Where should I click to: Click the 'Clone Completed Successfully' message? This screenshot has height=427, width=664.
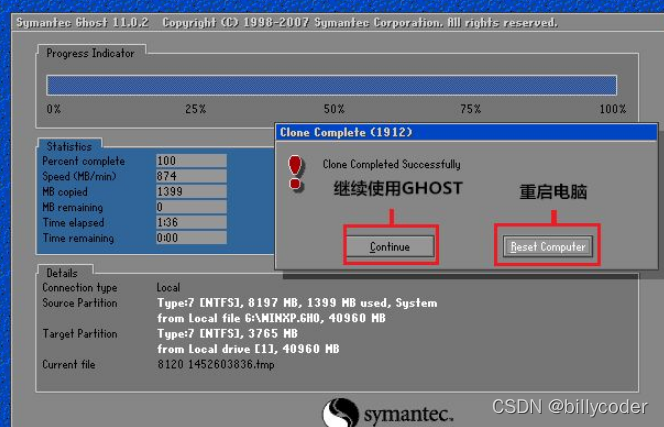[391, 164]
